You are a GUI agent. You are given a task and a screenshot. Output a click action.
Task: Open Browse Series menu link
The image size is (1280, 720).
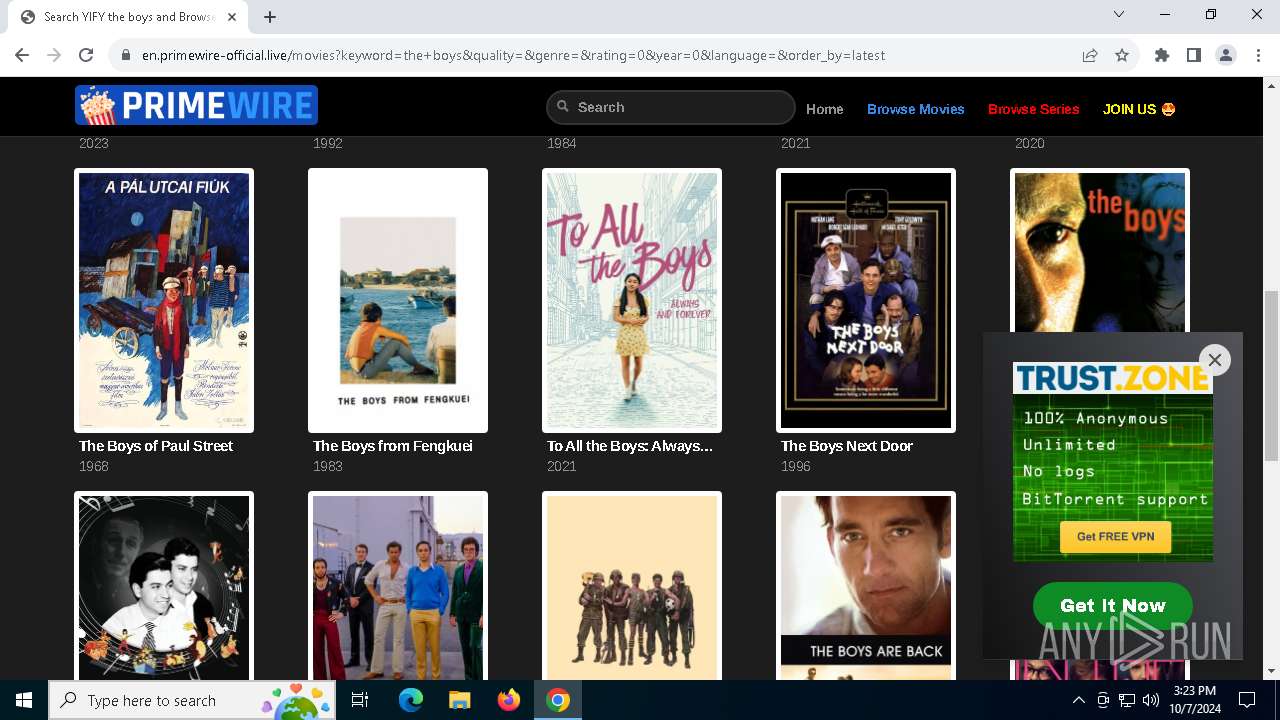coord(1034,109)
